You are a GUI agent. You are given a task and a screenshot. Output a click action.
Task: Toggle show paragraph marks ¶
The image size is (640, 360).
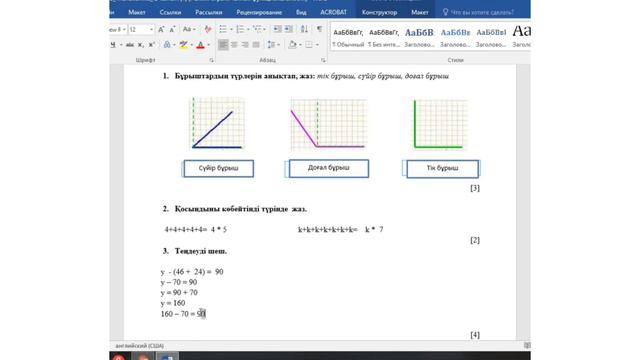(320, 29)
